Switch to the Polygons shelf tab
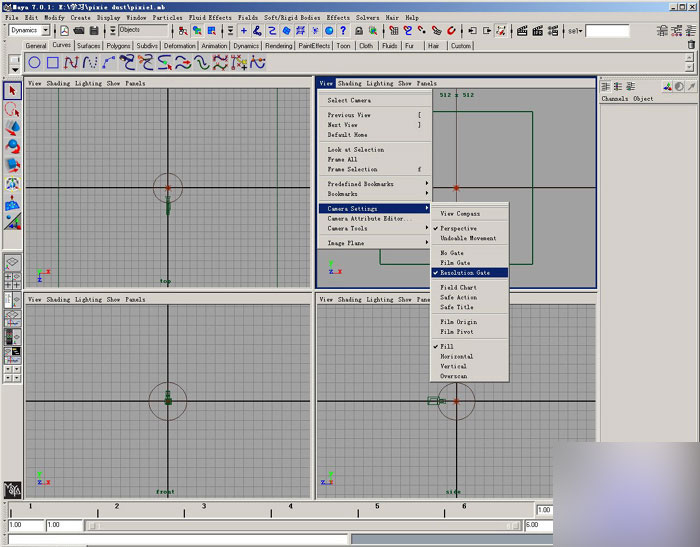700x547 pixels. pos(118,46)
